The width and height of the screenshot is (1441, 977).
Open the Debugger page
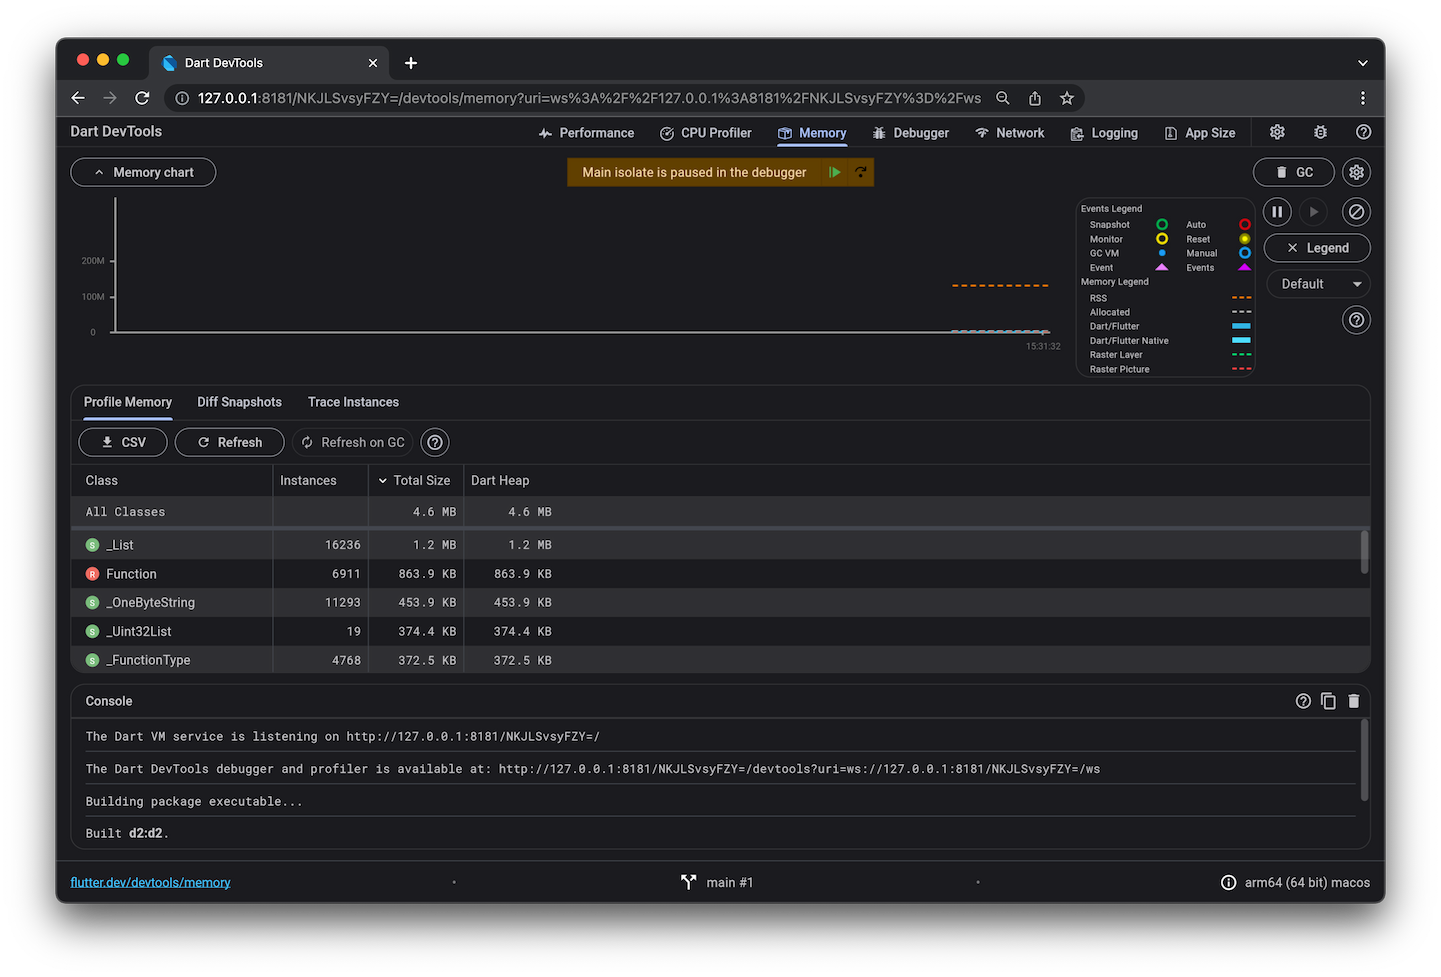pyautogui.click(x=910, y=132)
